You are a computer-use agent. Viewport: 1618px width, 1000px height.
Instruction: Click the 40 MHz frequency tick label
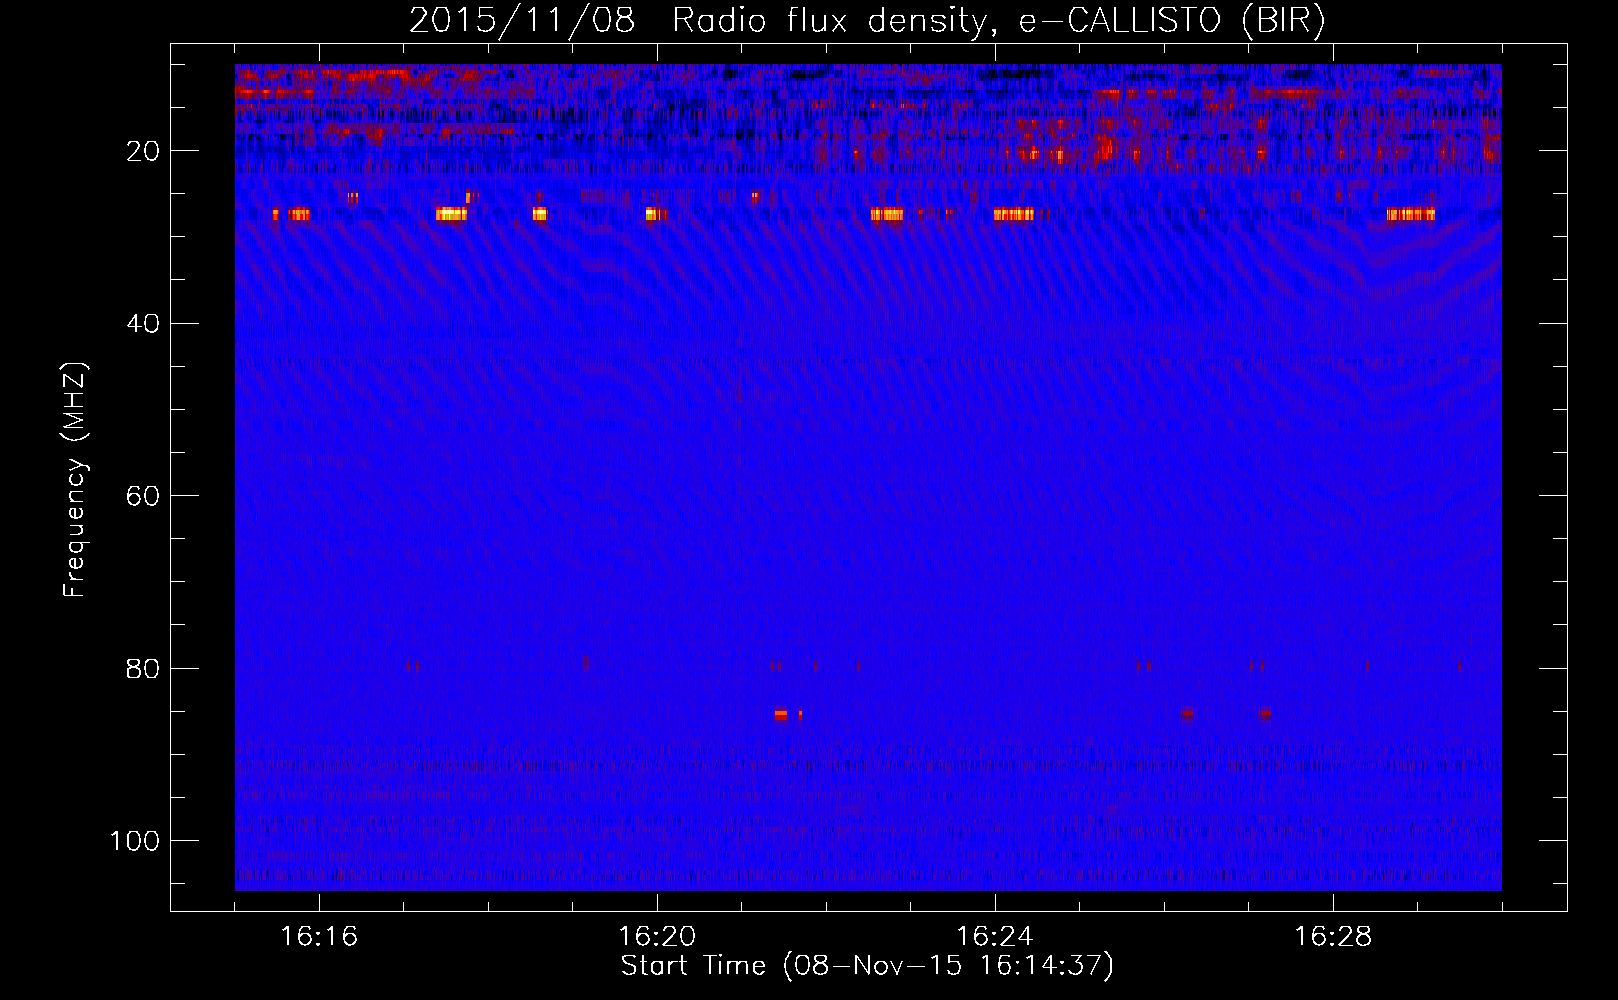point(143,323)
